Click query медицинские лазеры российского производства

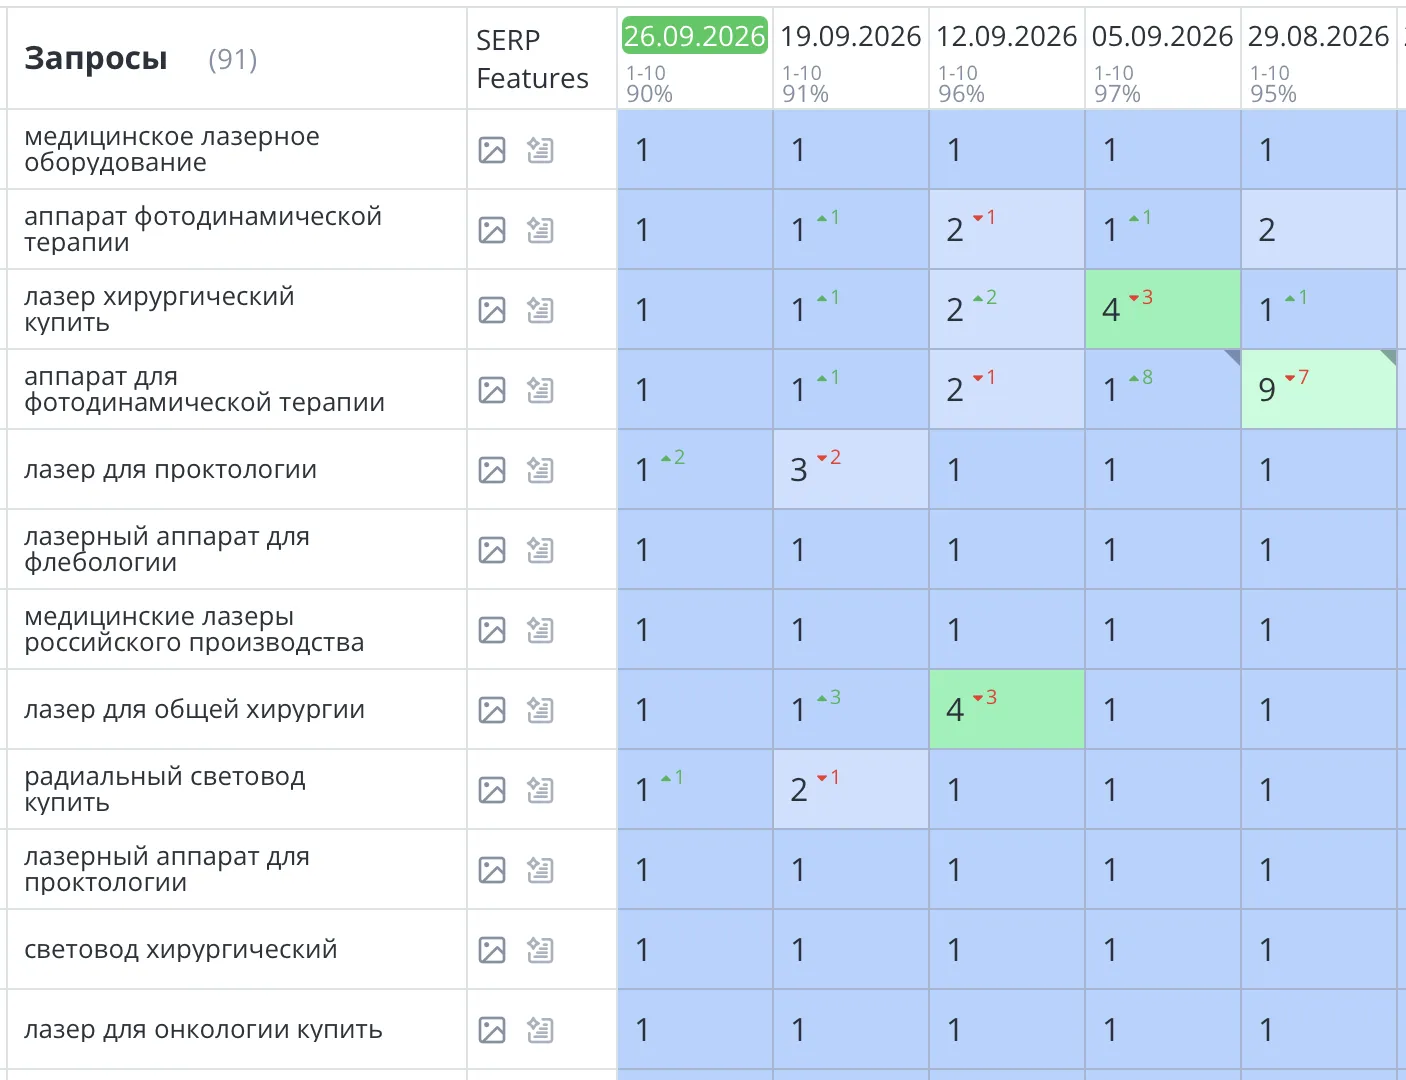point(194,629)
